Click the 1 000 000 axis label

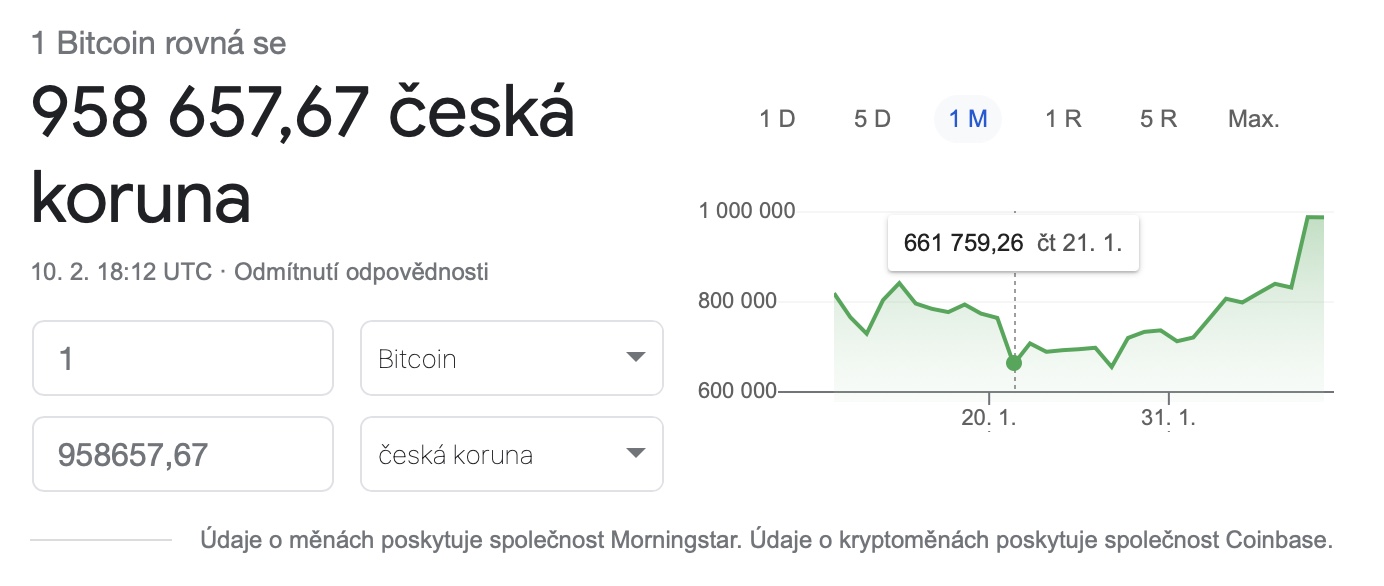click(x=746, y=211)
